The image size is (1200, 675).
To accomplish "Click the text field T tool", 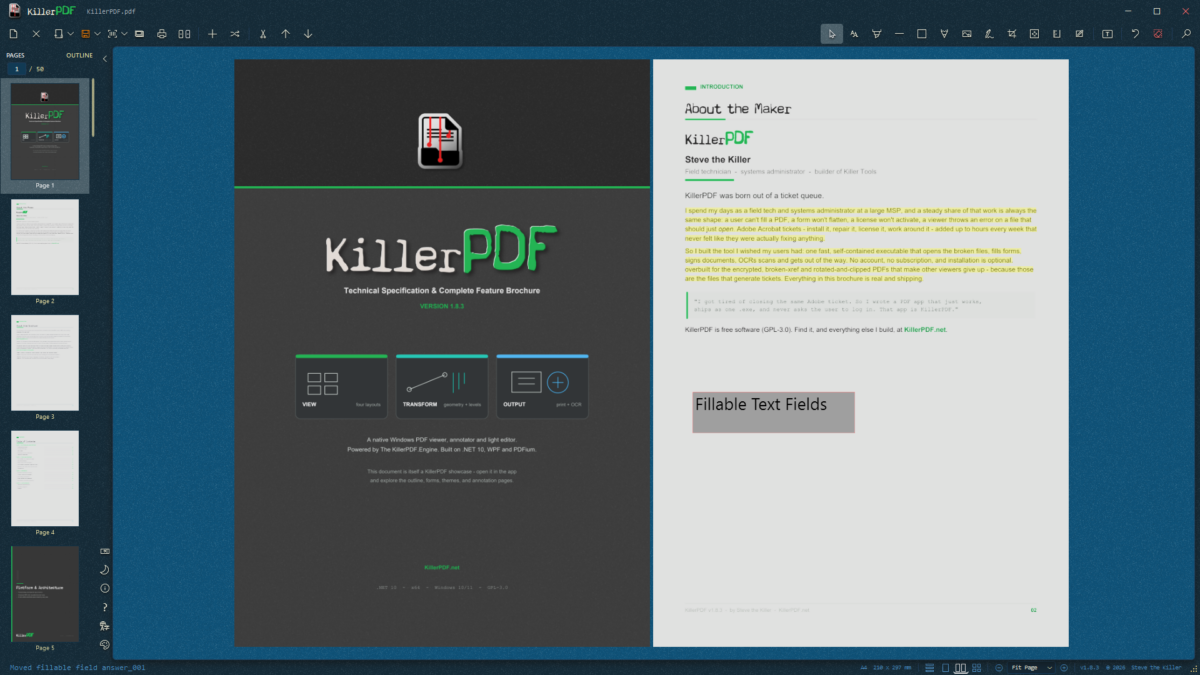I will [x=1107, y=34].
